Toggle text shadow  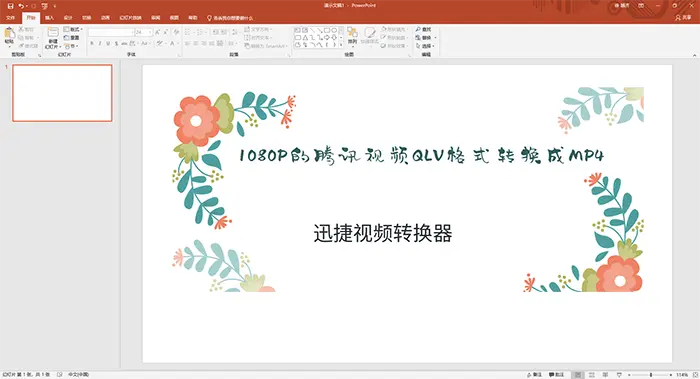click(117, 43)
